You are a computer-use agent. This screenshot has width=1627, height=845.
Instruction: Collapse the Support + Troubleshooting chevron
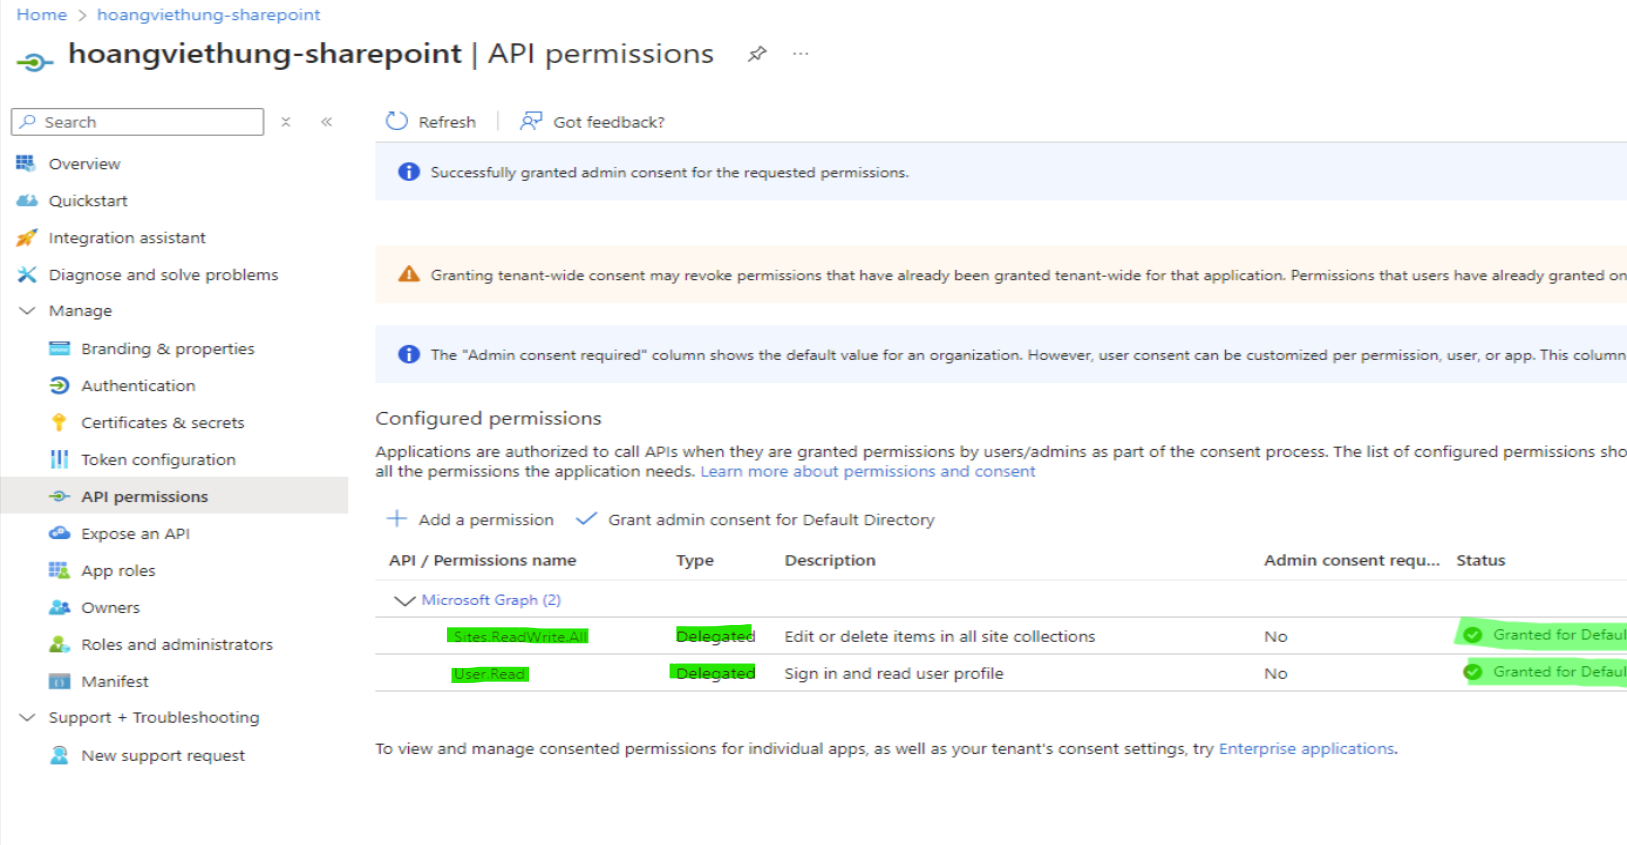(27, 717)
